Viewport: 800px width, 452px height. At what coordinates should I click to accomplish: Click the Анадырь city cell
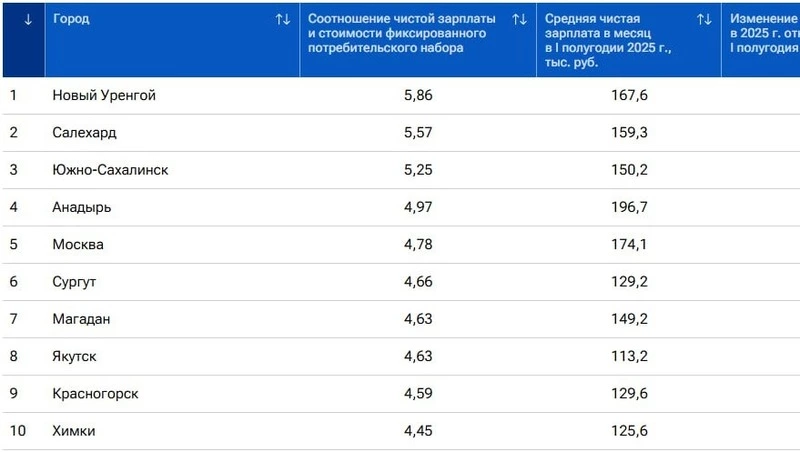tap(82, 207)
